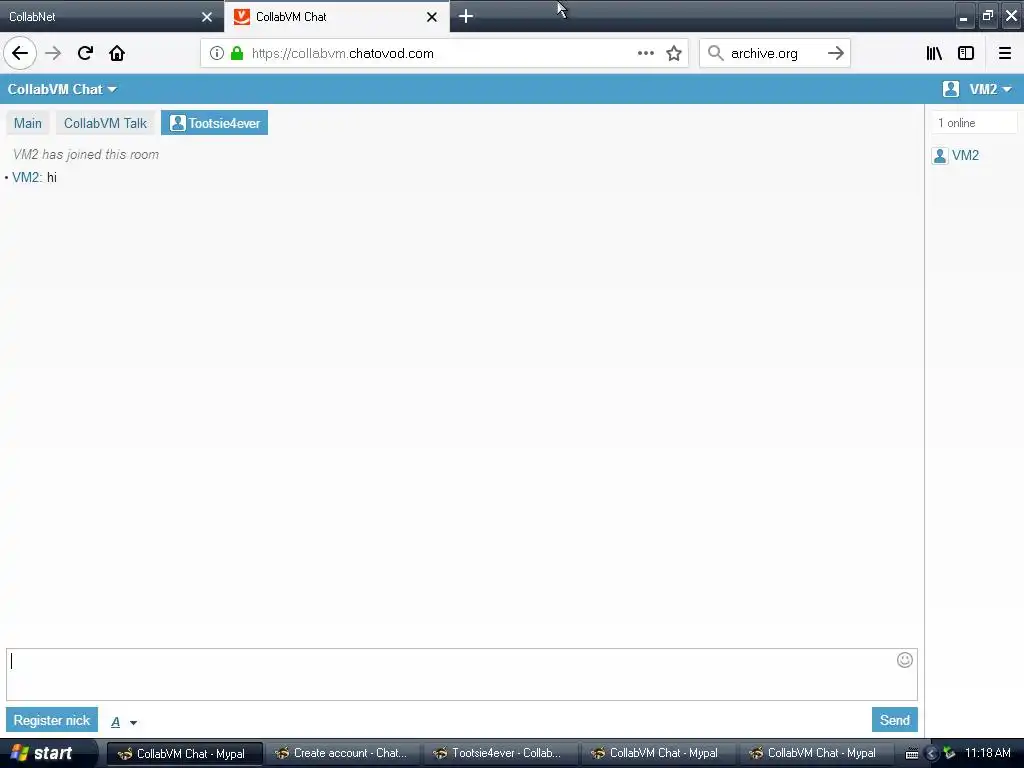Screen dimensions: 1024x768
Task: Select VM2 in the online users list
Action: [965, 155]
